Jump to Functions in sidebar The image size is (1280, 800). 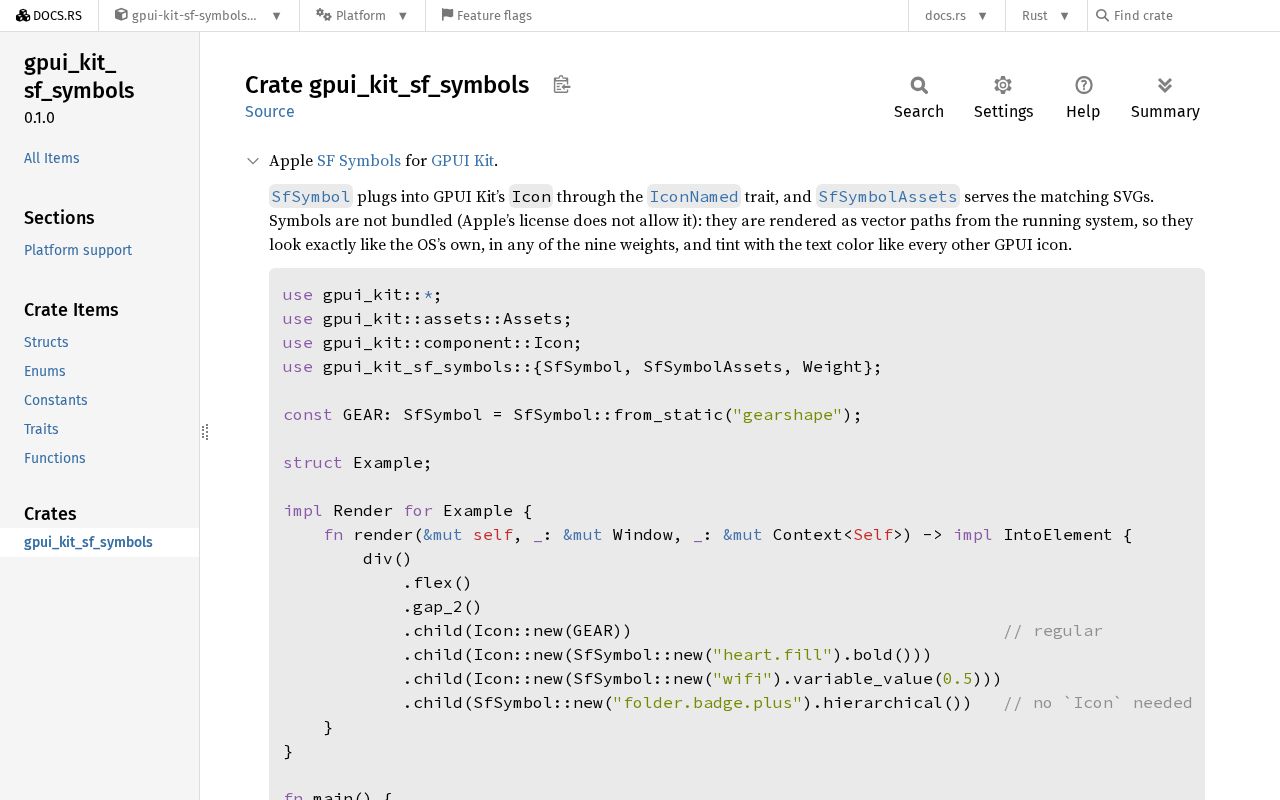tap(55, 458)
